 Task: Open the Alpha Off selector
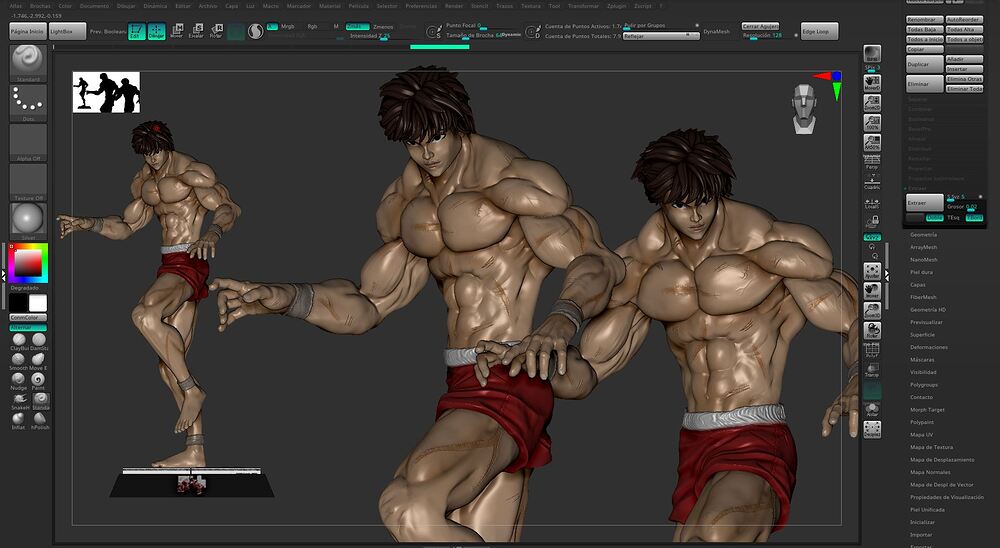[28, 142]
